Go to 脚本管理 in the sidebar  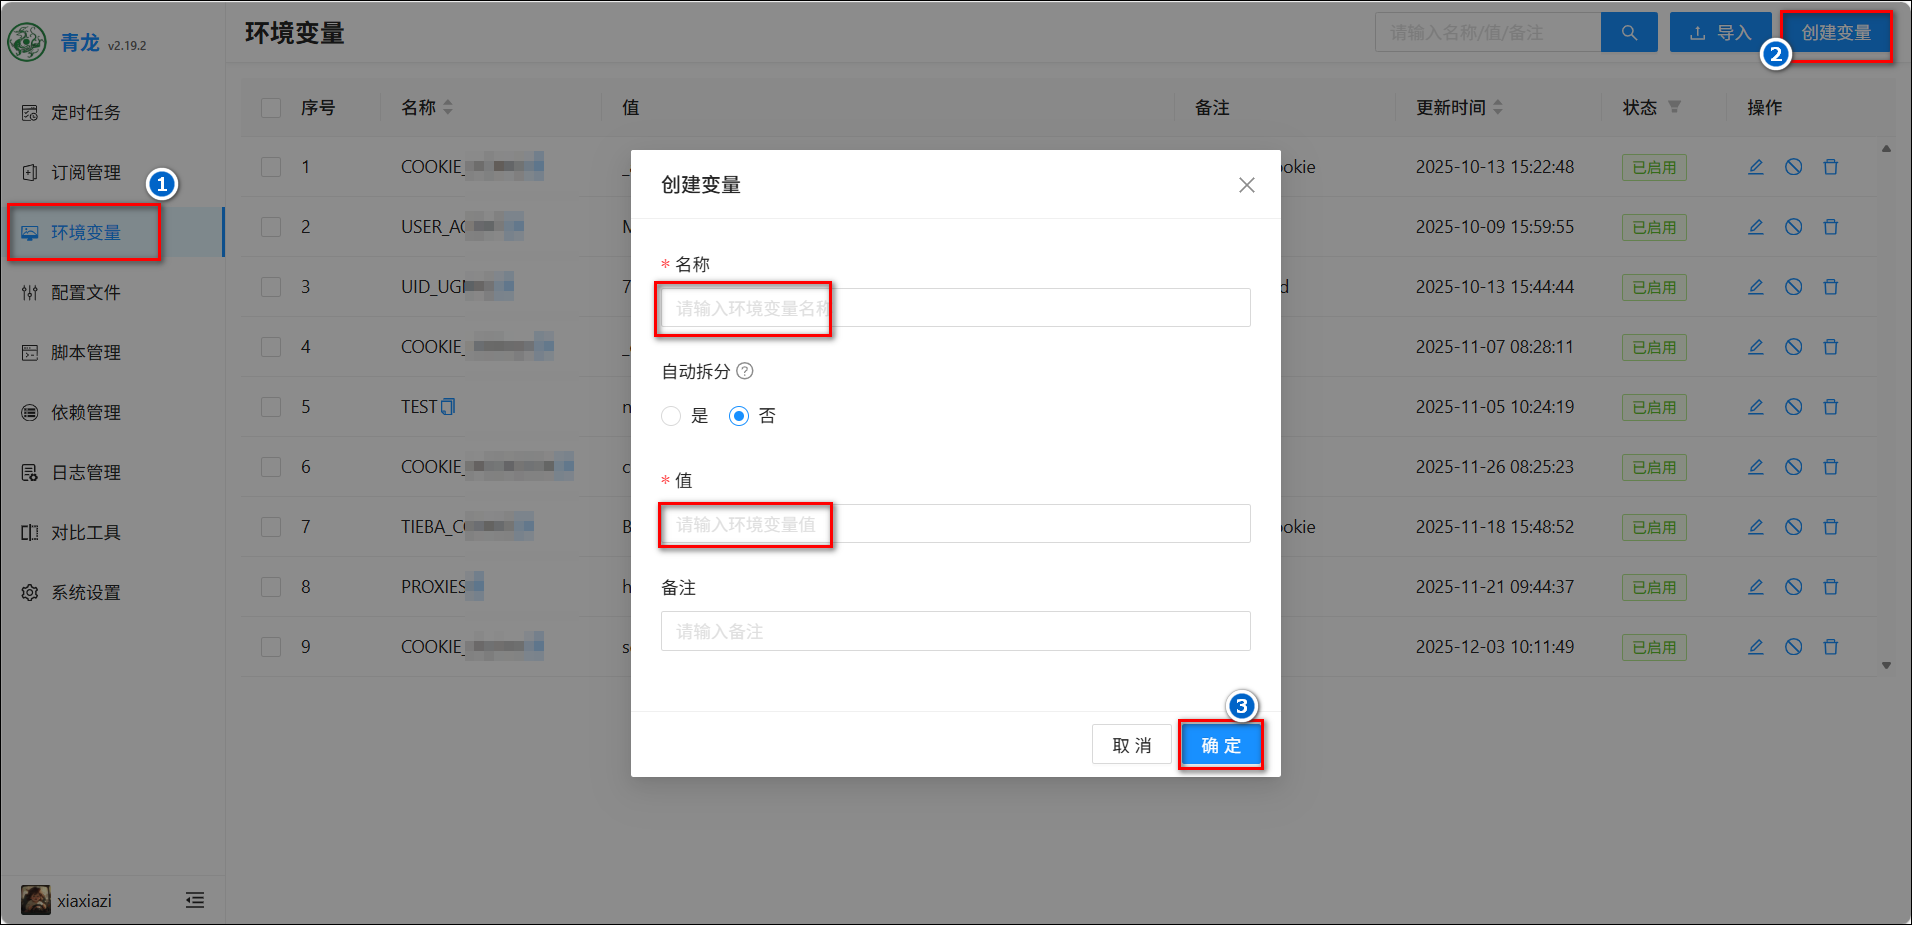(x=86, y=353)
